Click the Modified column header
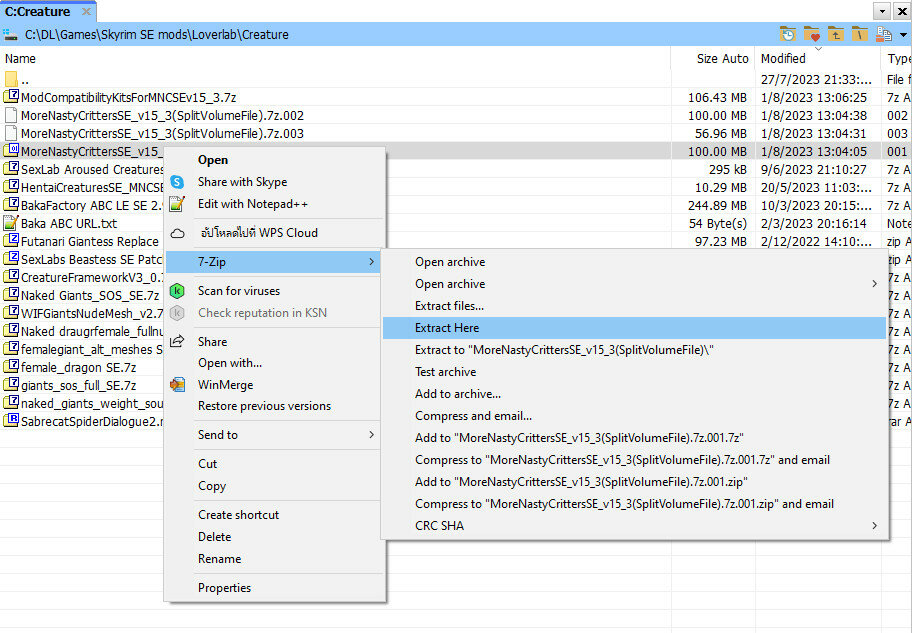The height and width of the screenshot is (633, 912). click(818, 59)
